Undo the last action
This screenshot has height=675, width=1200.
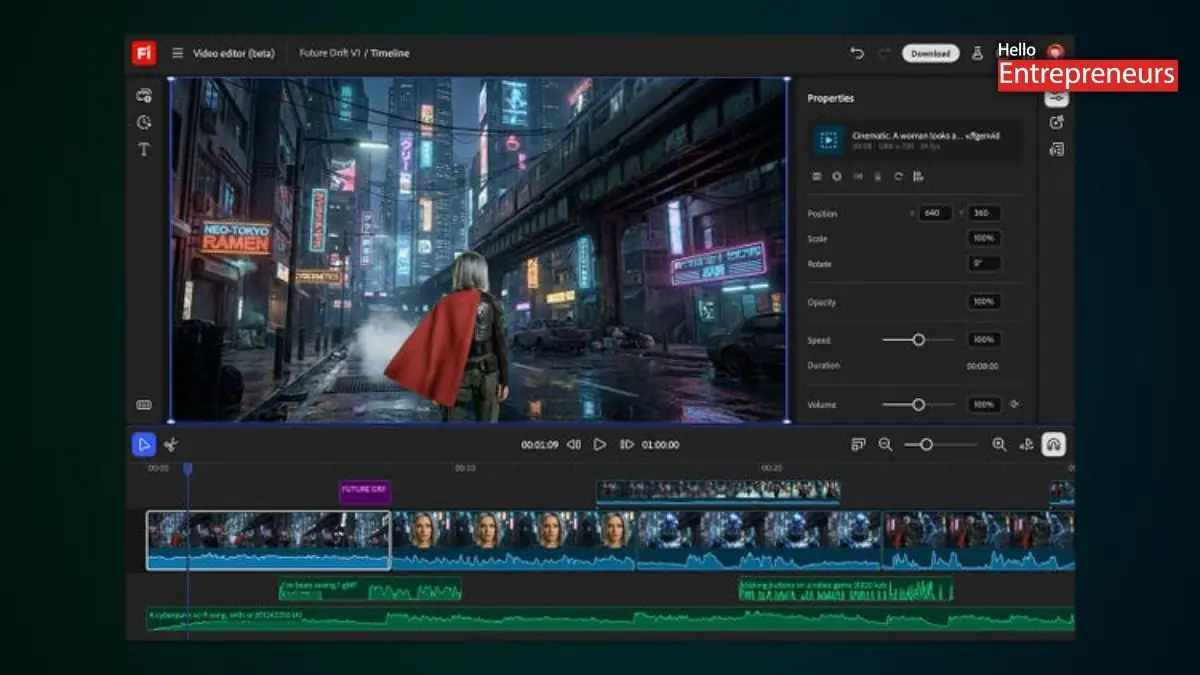click(x=857, y=53)
